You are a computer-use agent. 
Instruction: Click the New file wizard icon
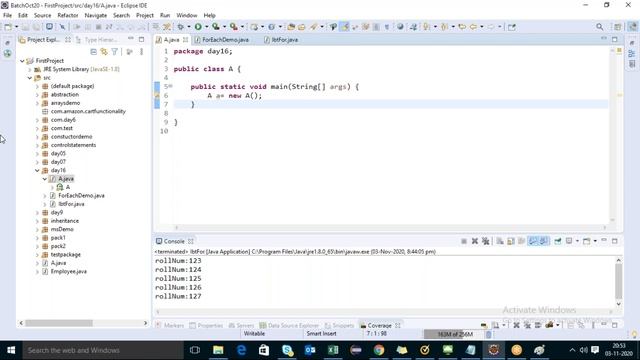pos(8,27)
